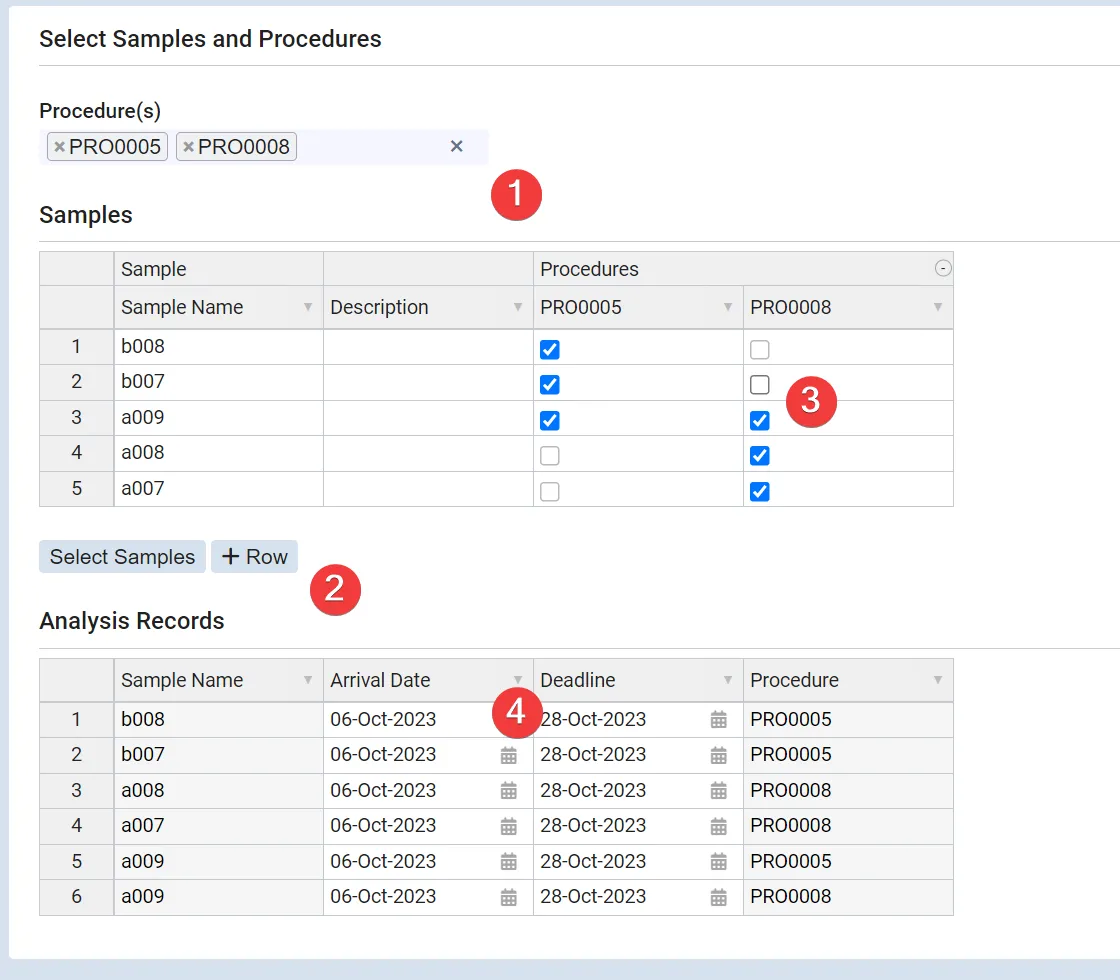Viewport: 1120px width, 980px height.
Task: Open Deadline calendar for a007 row
Action: point(718,826)
